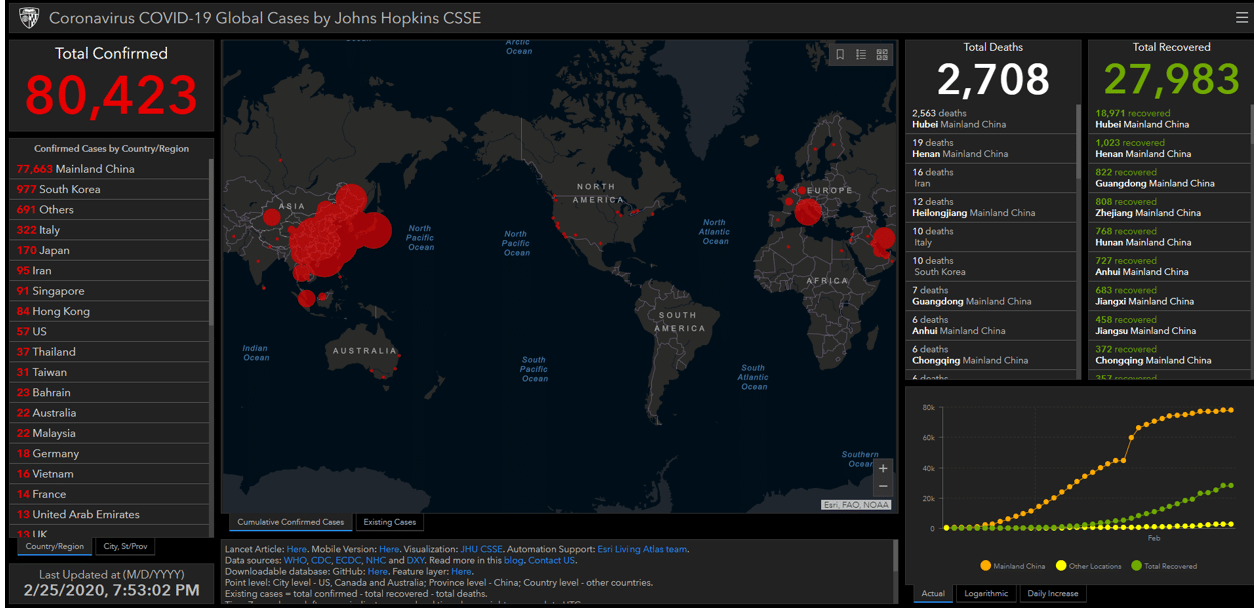Click the confirmed cases list scrollbar
The width and height of the screenshot is (1260, 608).
coord(211,240)
